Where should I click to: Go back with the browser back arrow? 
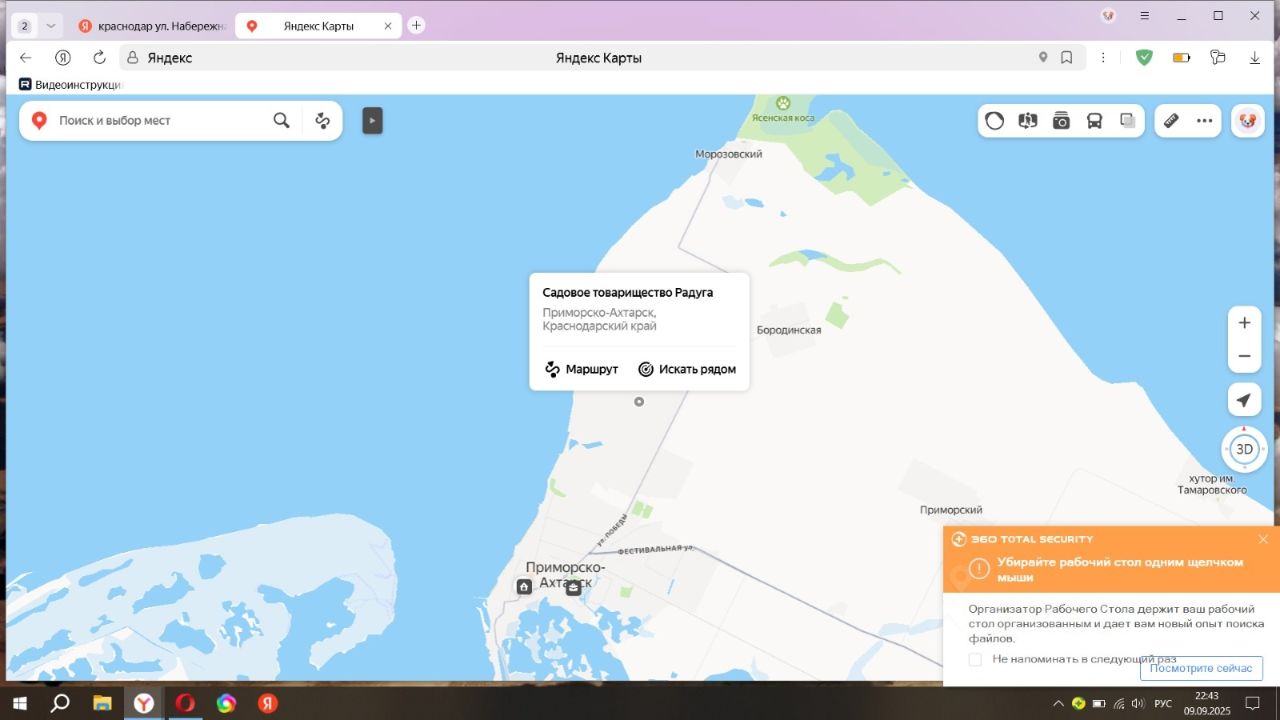pyautogui.click(x=26, y=58)
